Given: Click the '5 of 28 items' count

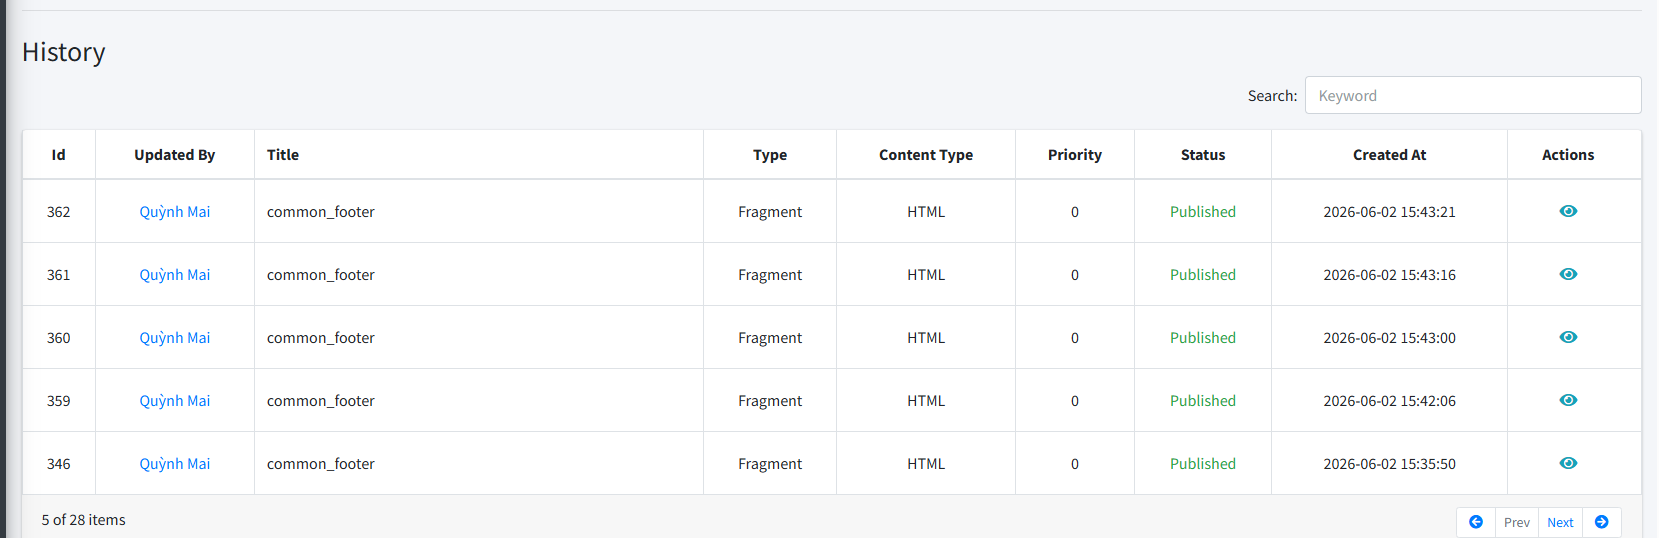Looking at the screenshot, I should pyautogui.click(x=84, y=520).
